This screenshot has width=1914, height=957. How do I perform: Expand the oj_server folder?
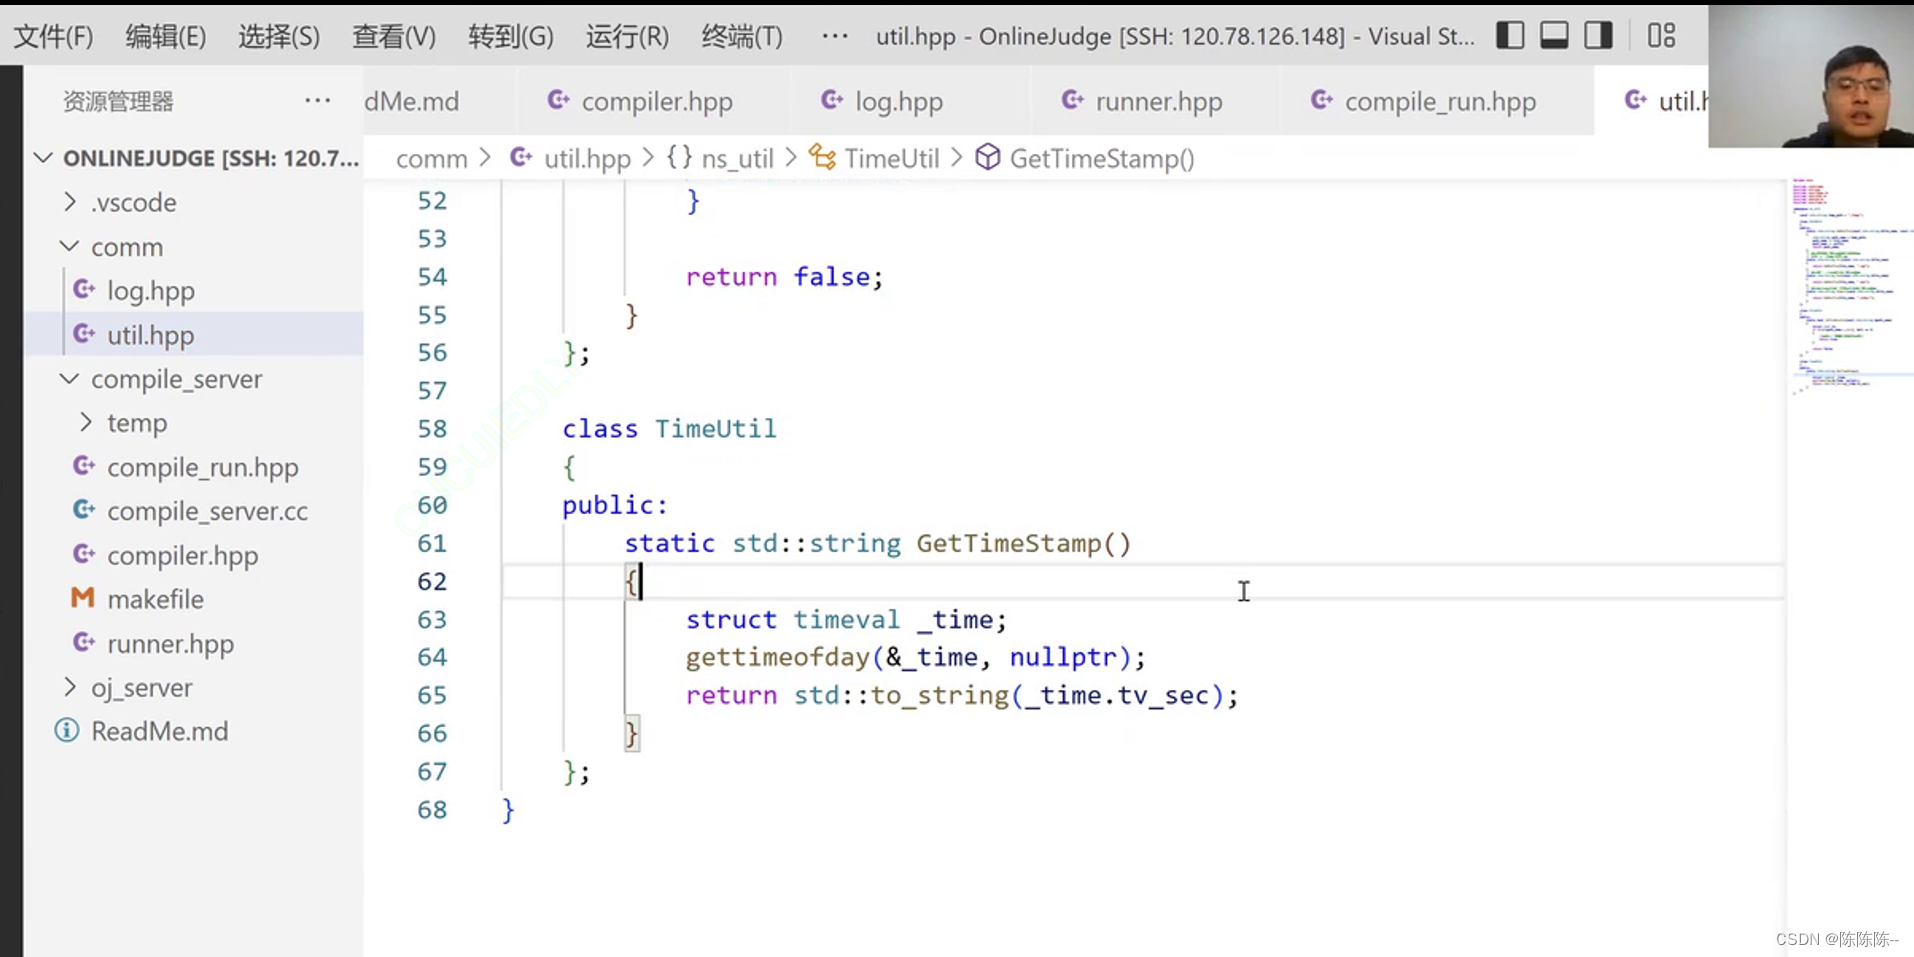(x=69, y=687)
